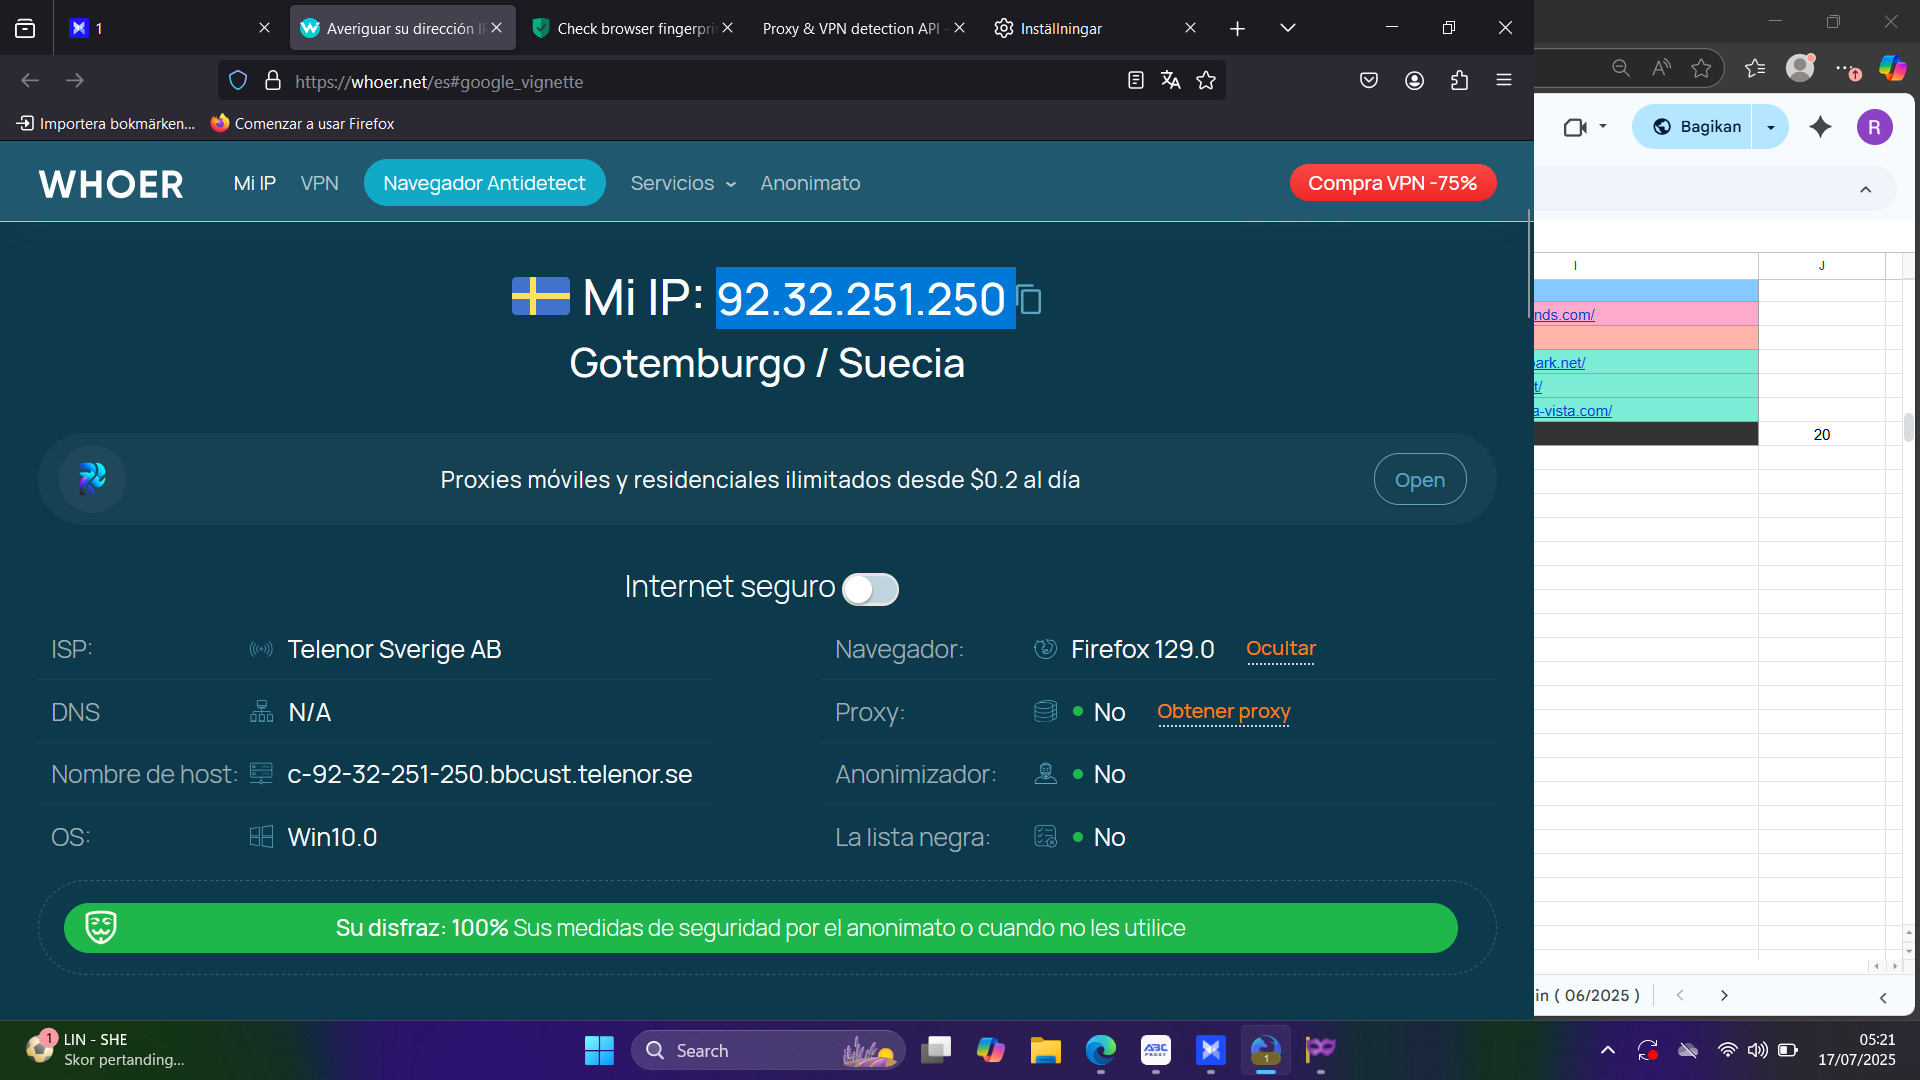Copy the IP address with the copy icon
Screen dimensions: 1920x1080
point(1029,300)
